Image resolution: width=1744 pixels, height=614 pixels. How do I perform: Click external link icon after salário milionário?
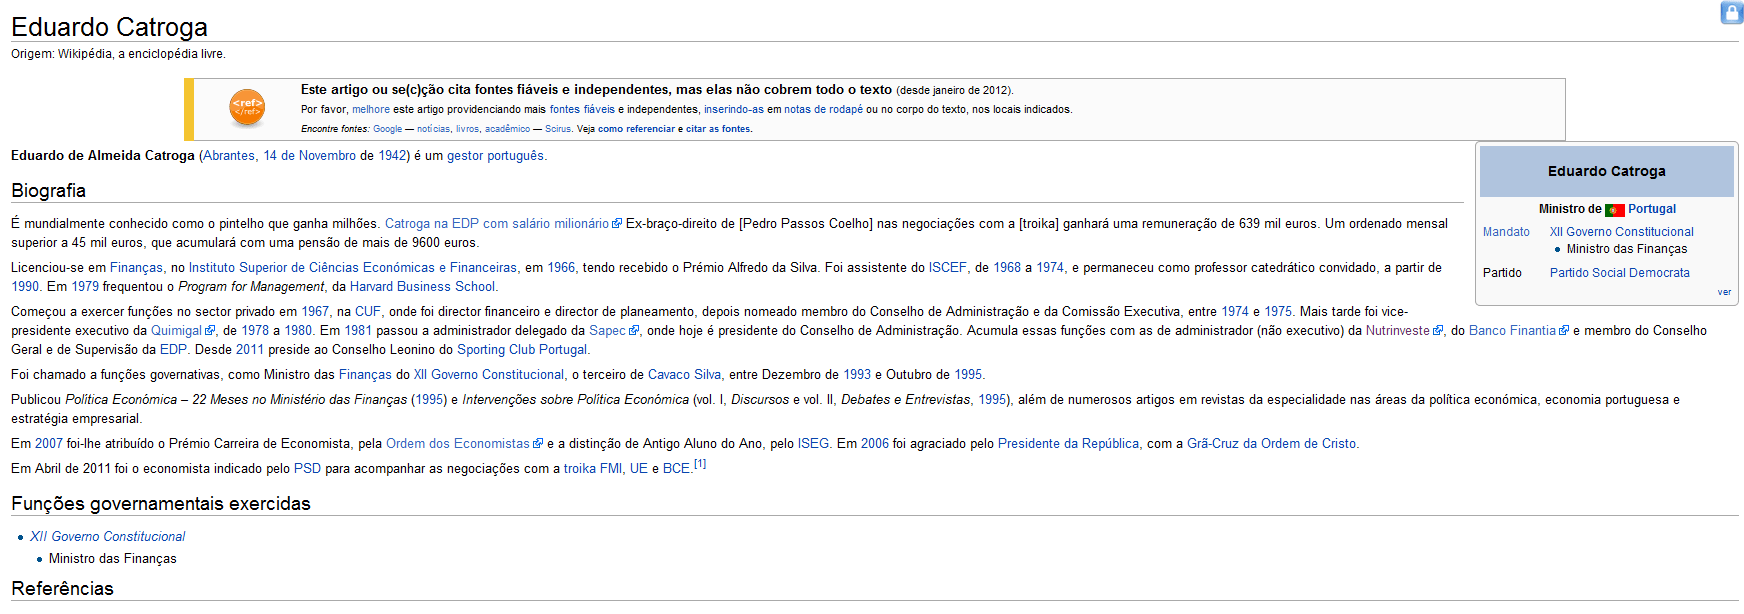(617, 224)
